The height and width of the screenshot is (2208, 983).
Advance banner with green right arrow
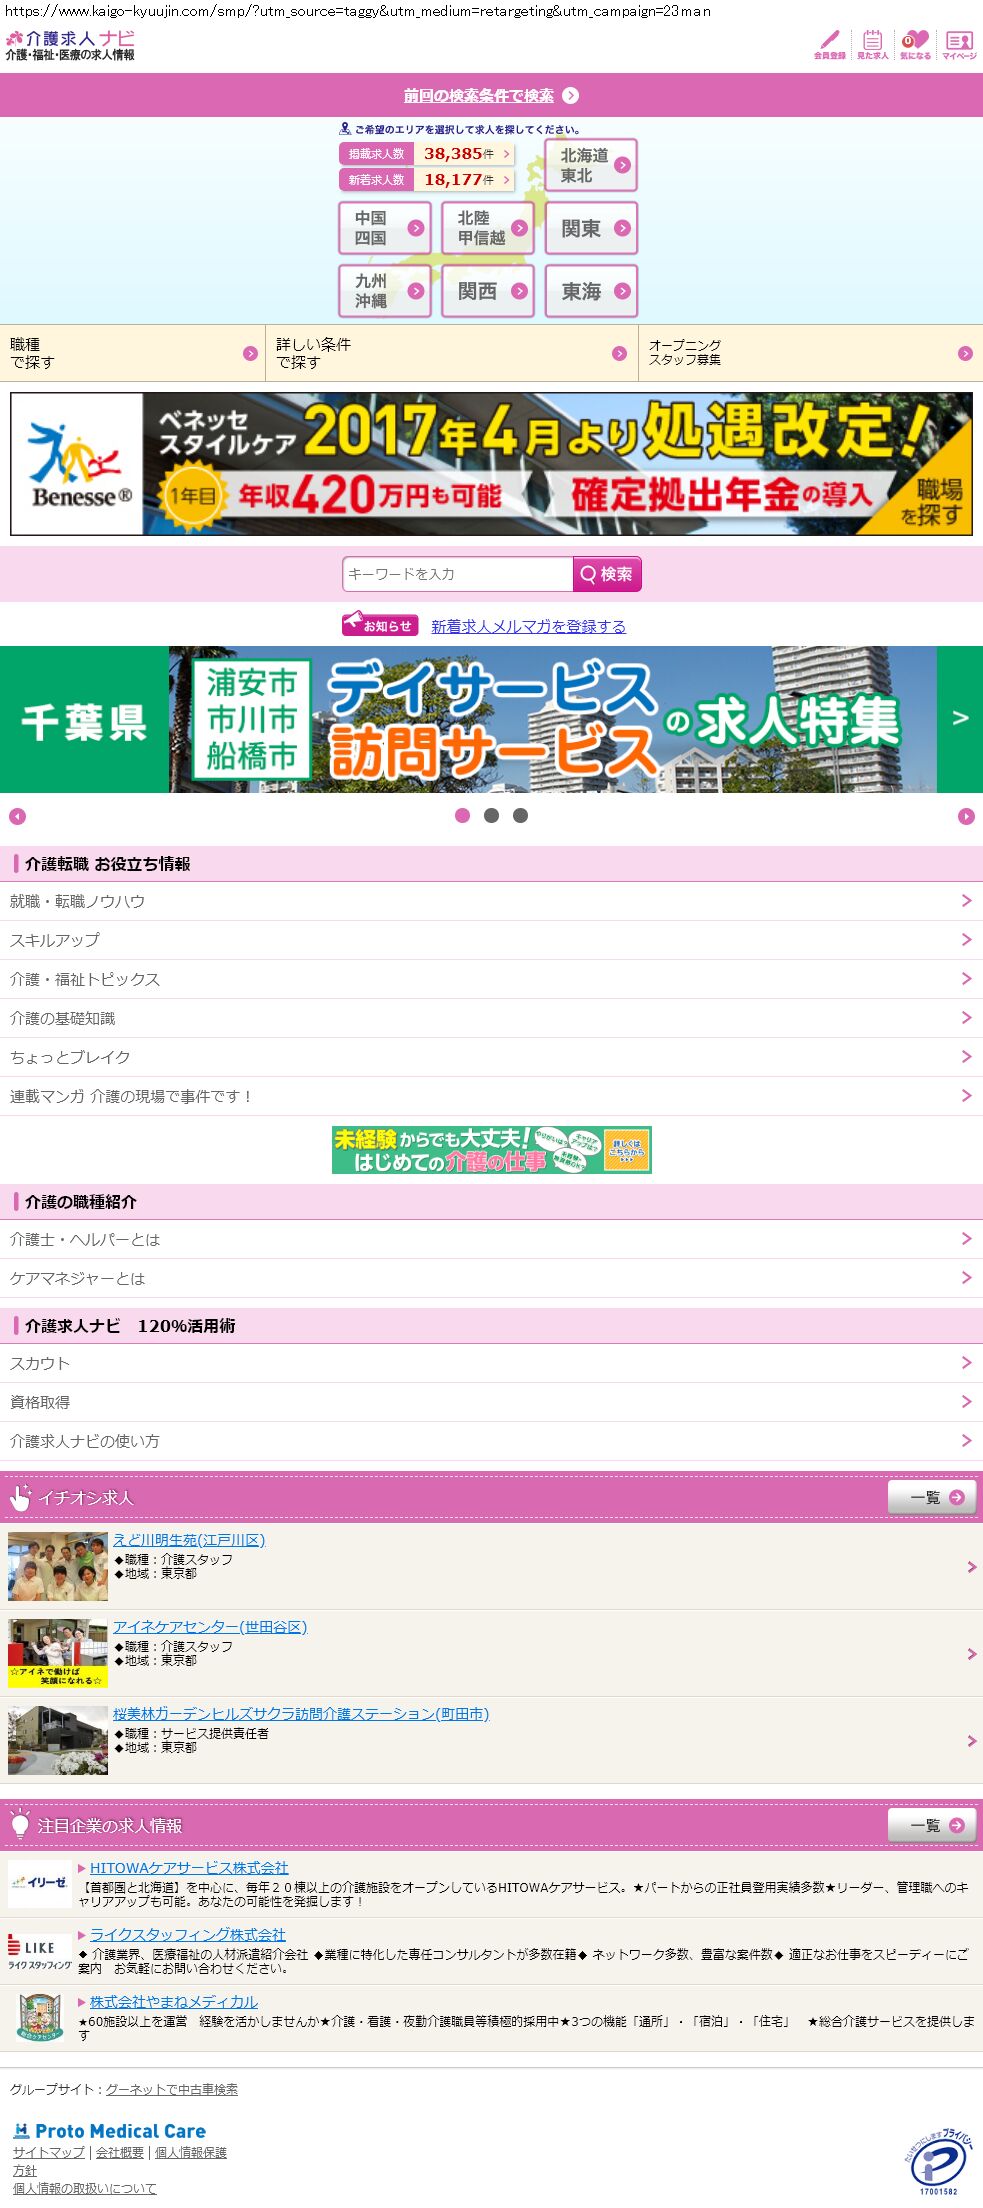pos(960,719)
